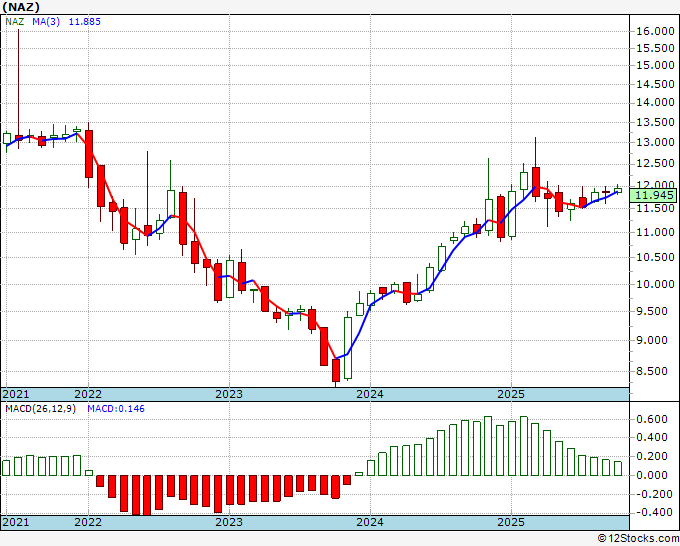Click the 14.000 price axis label
Image resolution: width=680 pixels, height=546 pixels.
(655, 102)
